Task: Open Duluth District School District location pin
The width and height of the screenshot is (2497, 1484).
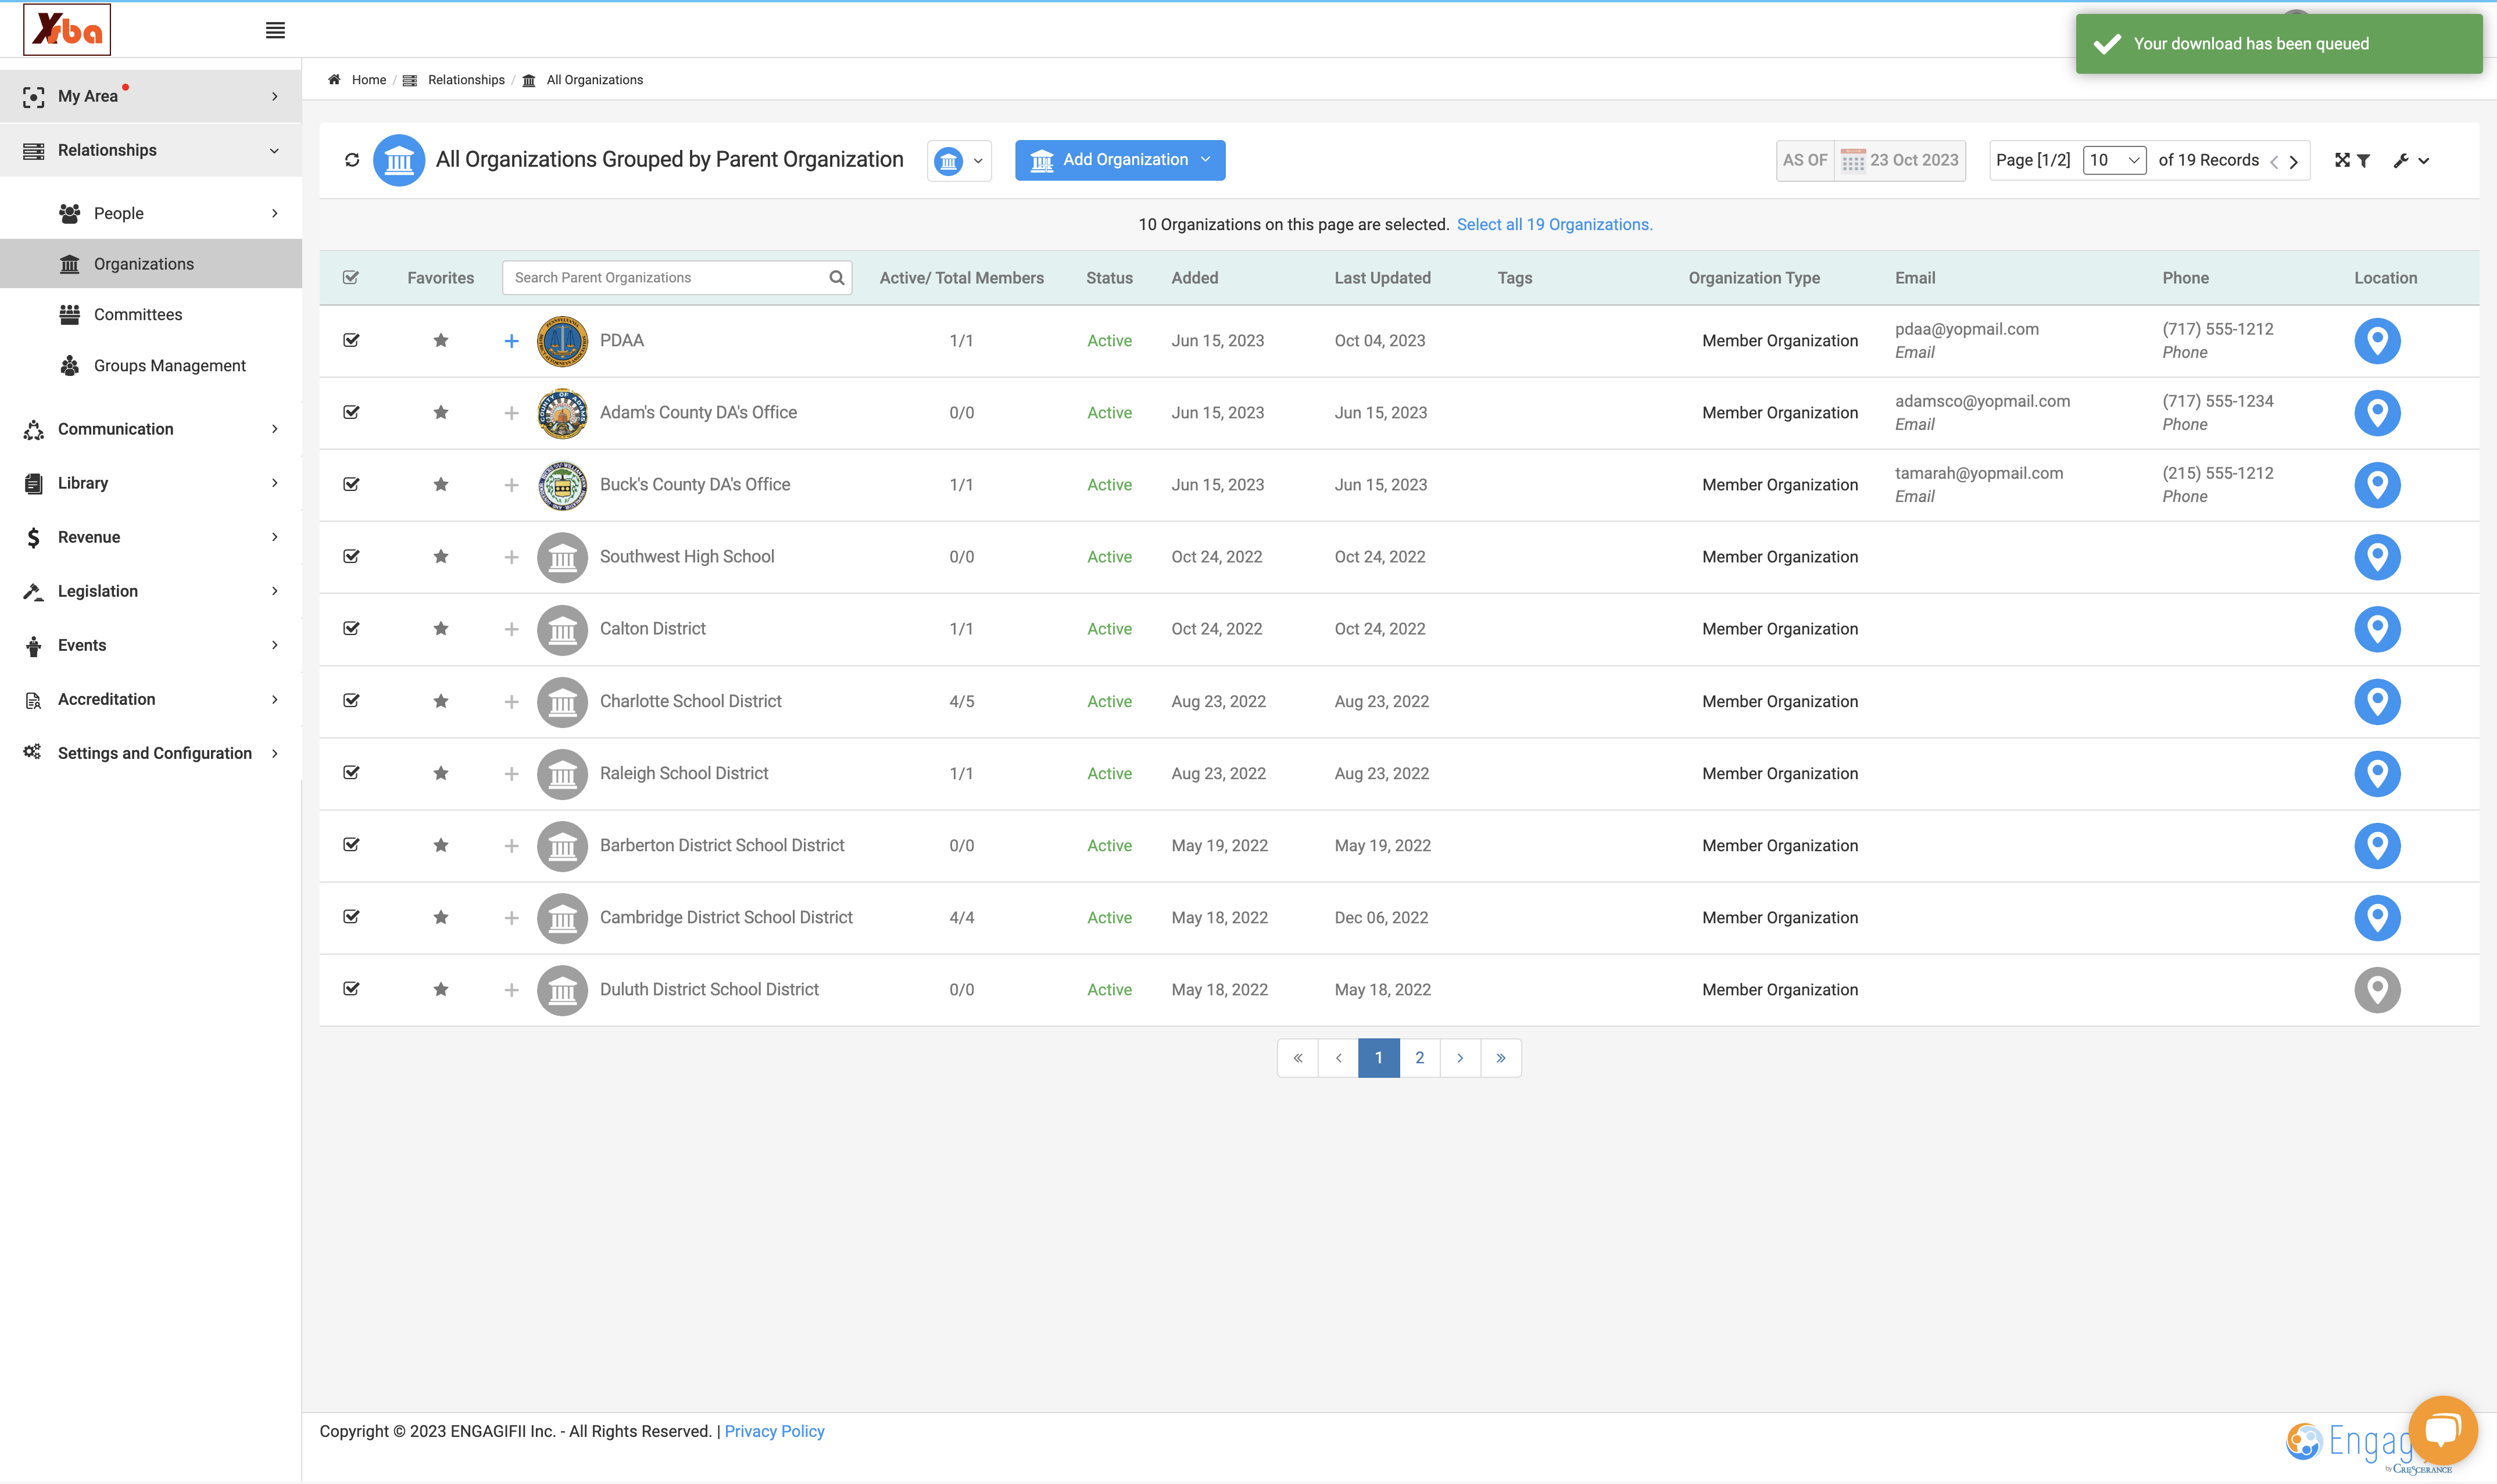Action: click(x=2377, y=990)
